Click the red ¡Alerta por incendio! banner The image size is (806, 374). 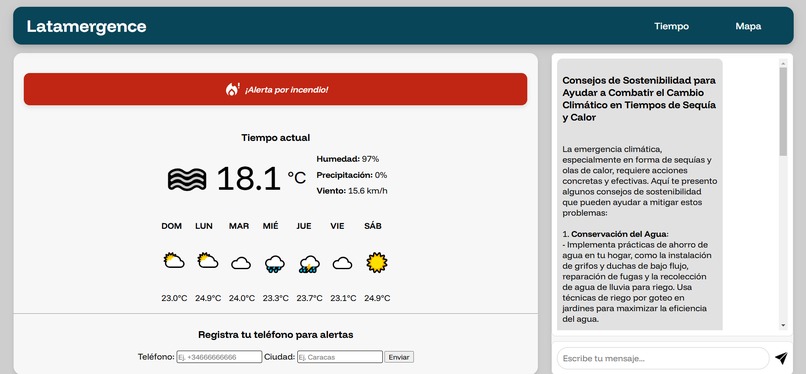tap(275, 89)
